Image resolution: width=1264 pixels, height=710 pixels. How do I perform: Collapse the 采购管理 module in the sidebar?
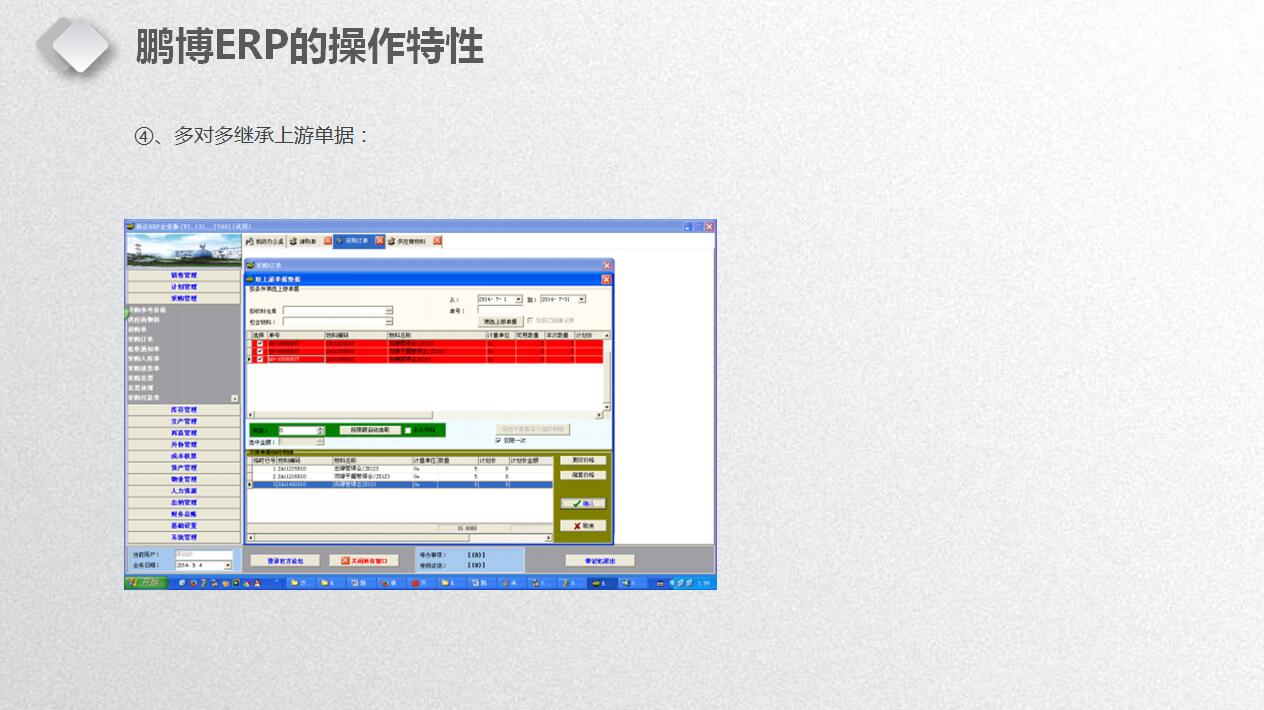(x=184, y=298)
